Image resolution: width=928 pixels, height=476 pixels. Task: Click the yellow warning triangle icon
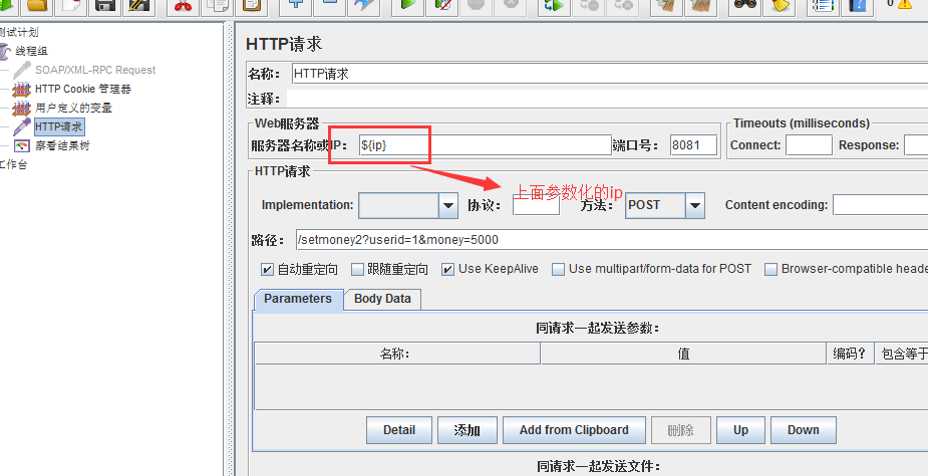coord(904,4)
